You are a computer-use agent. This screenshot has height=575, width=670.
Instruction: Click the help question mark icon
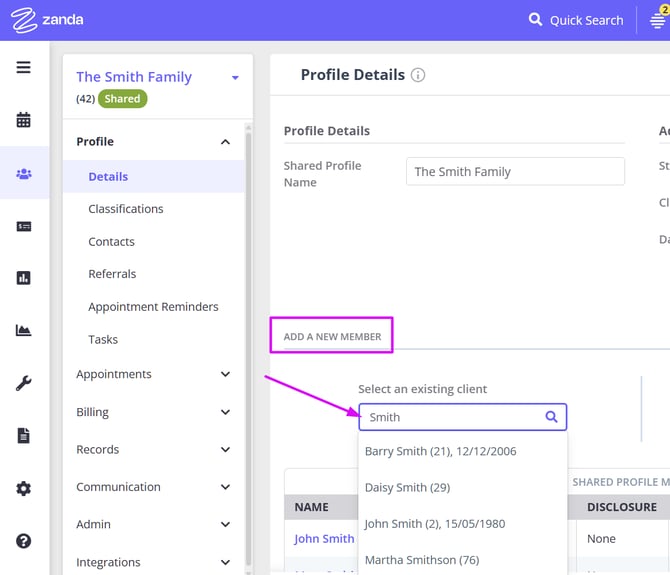point(23,541)
